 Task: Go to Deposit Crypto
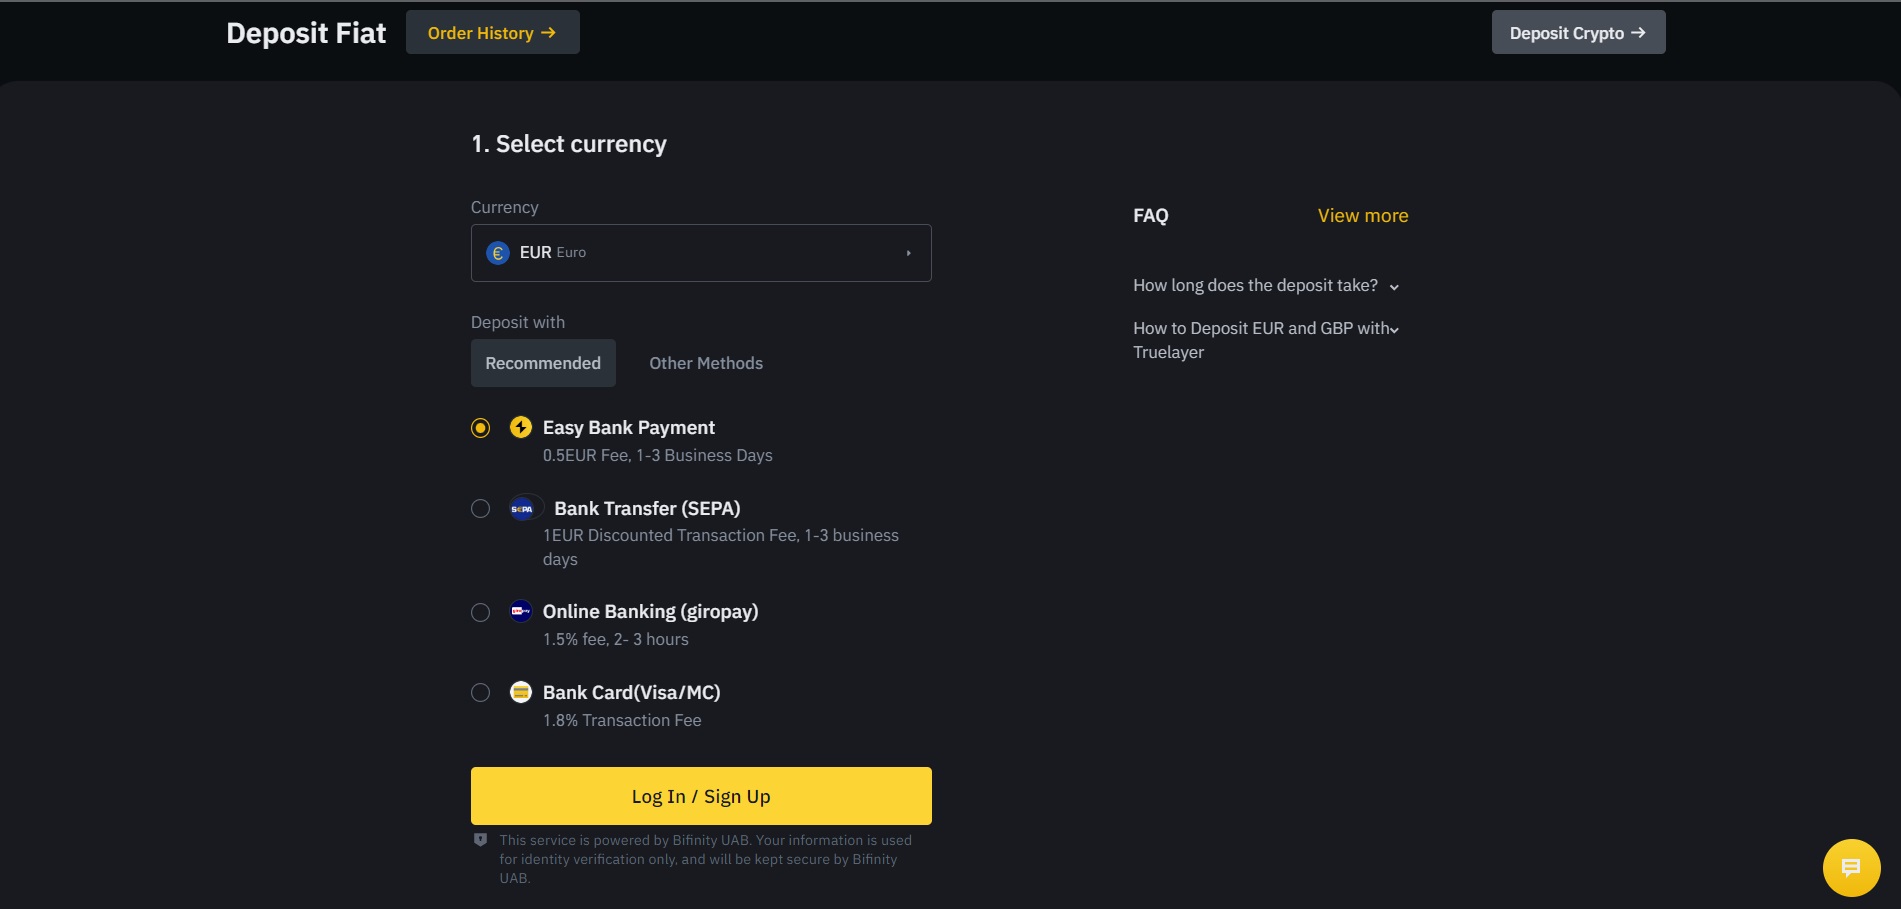point(1578,33)
